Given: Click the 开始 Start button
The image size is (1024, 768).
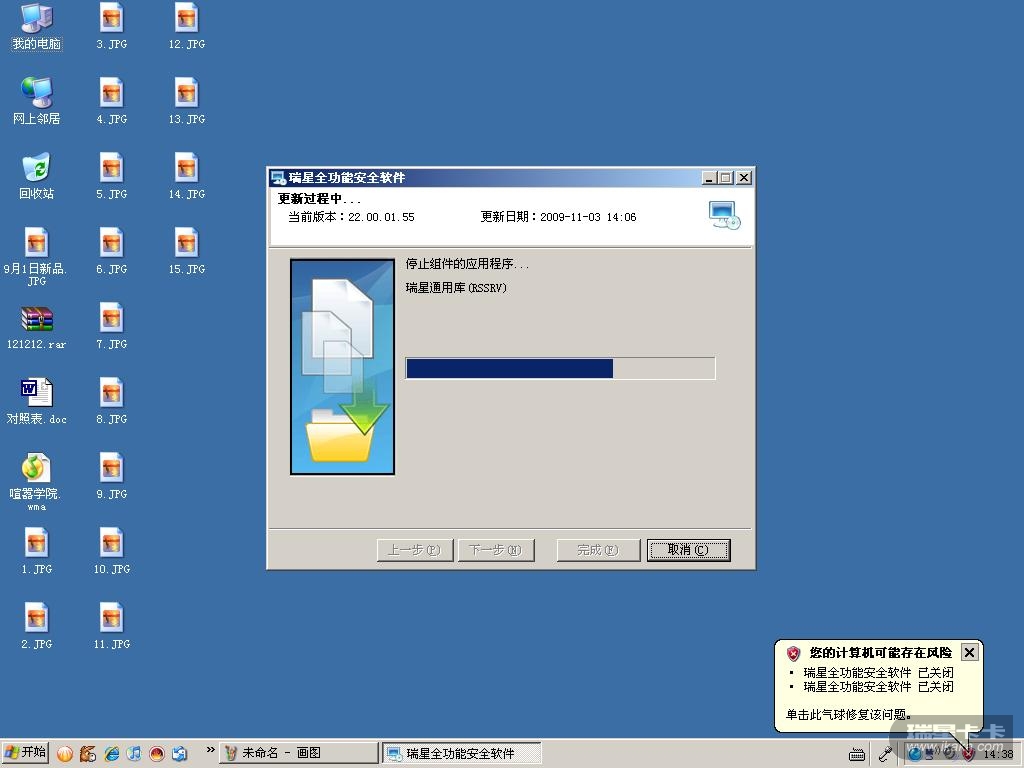Looking at the screenshot, I should [x=25, y=753].
